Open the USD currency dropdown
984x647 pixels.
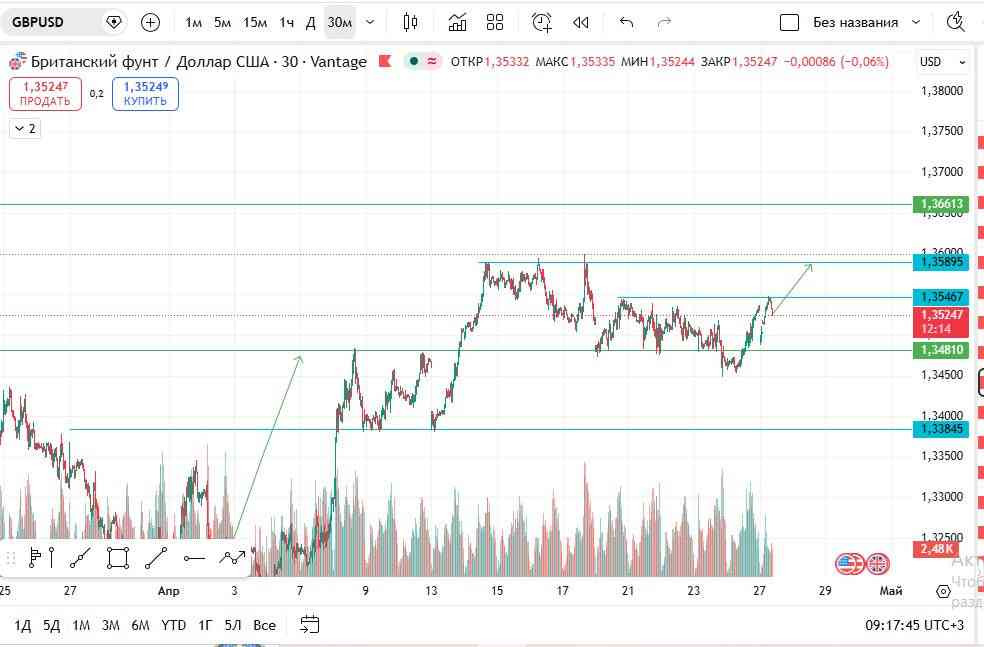942,61
